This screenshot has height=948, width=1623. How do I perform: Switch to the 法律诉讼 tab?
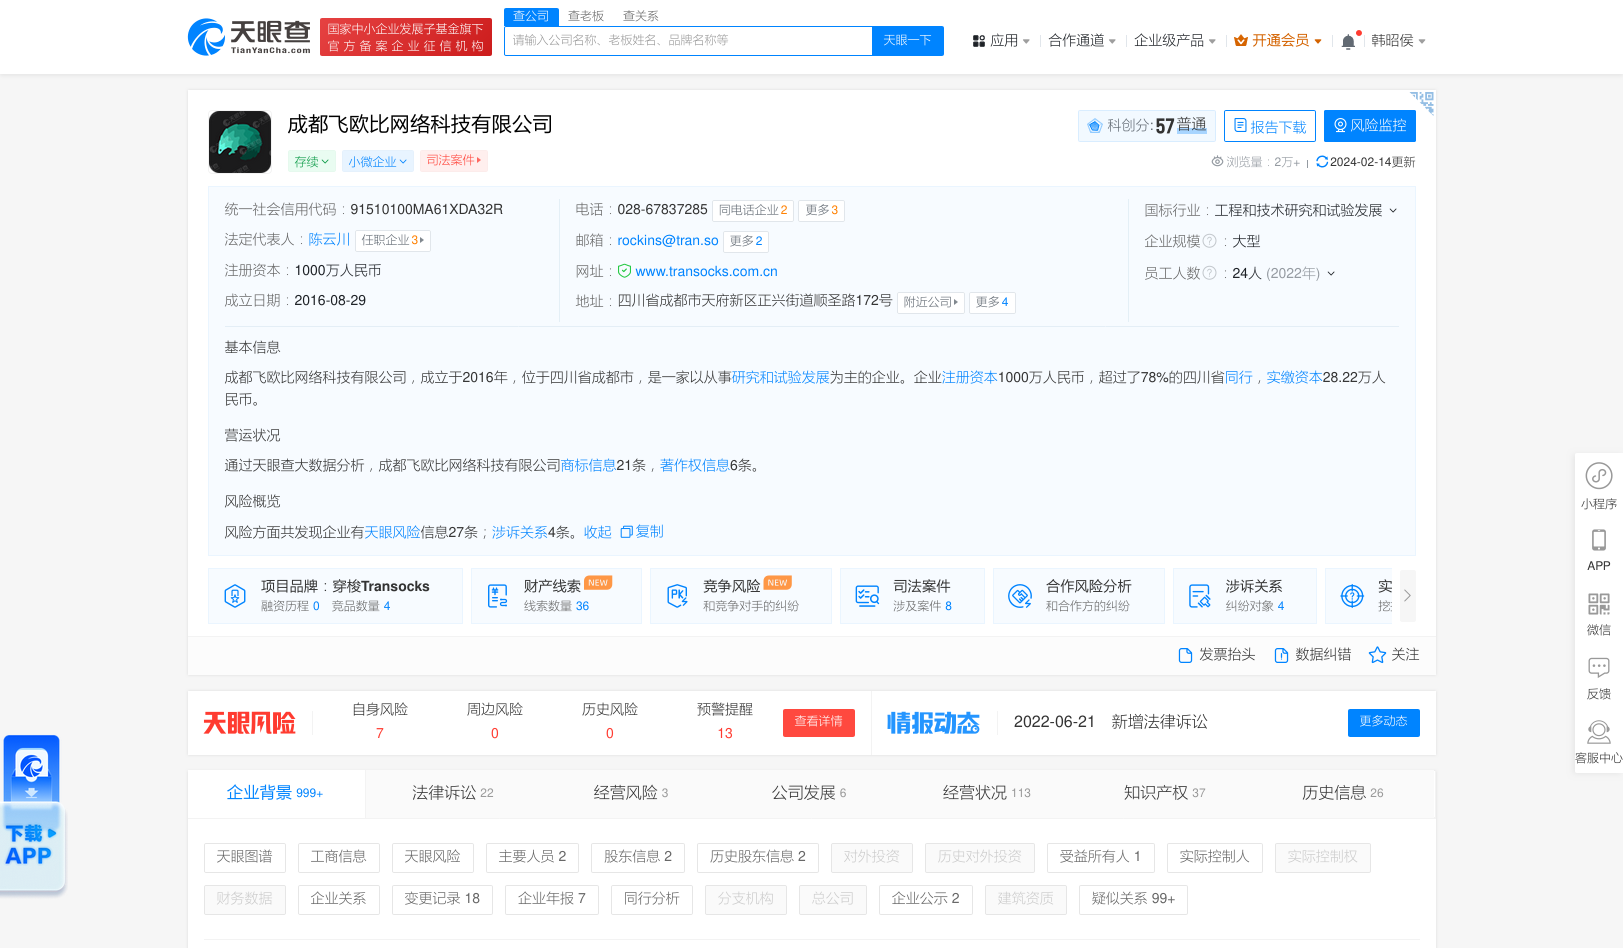(452, 793)
